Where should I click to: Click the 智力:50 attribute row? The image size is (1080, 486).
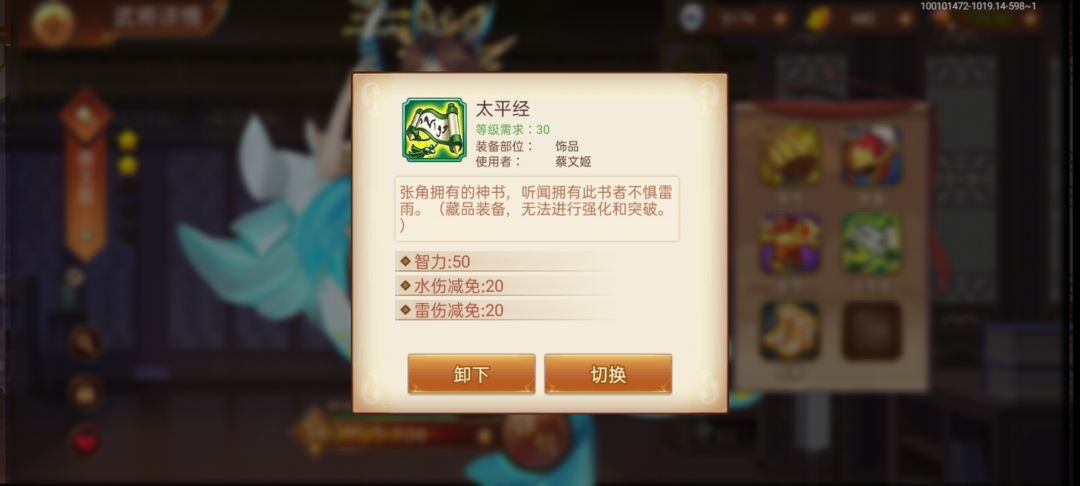[505, 262]
